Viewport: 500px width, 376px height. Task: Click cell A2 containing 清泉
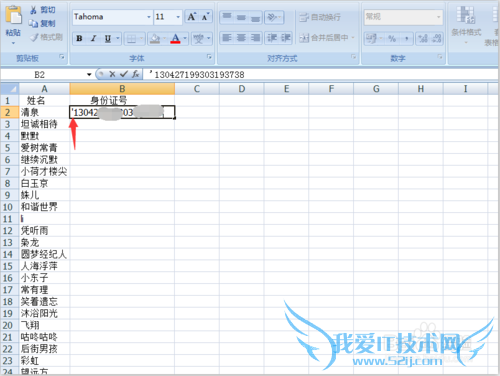coord(44,113)
